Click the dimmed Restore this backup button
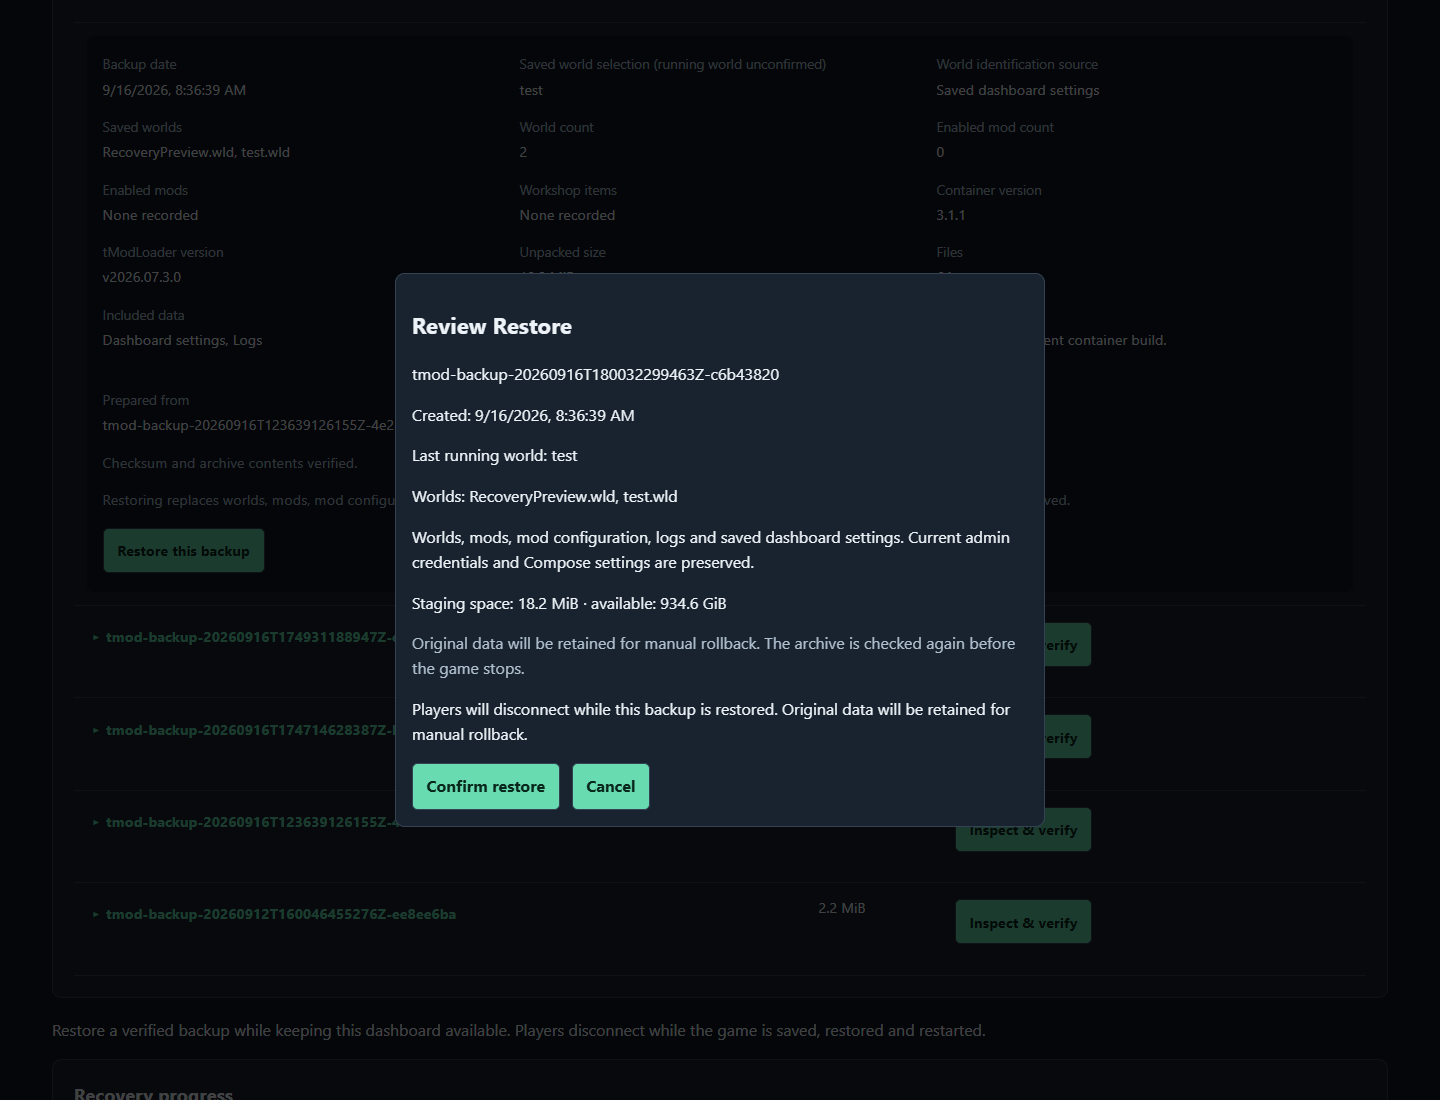This screenshot has width=1440, height=1100. click(184, 551)
